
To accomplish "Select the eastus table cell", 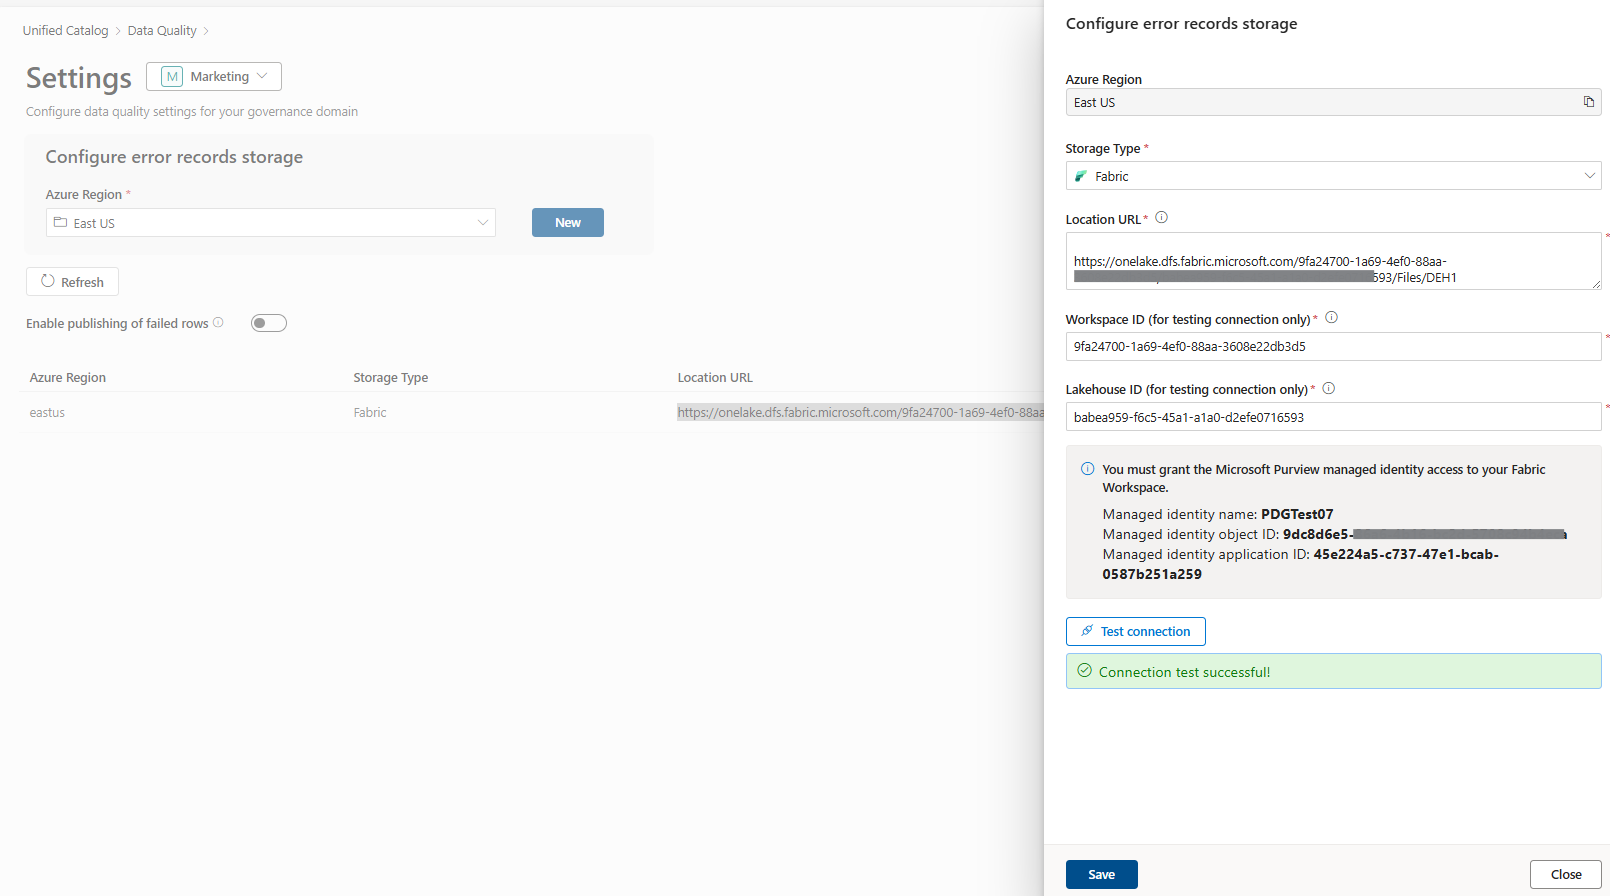I will [47, 412].
